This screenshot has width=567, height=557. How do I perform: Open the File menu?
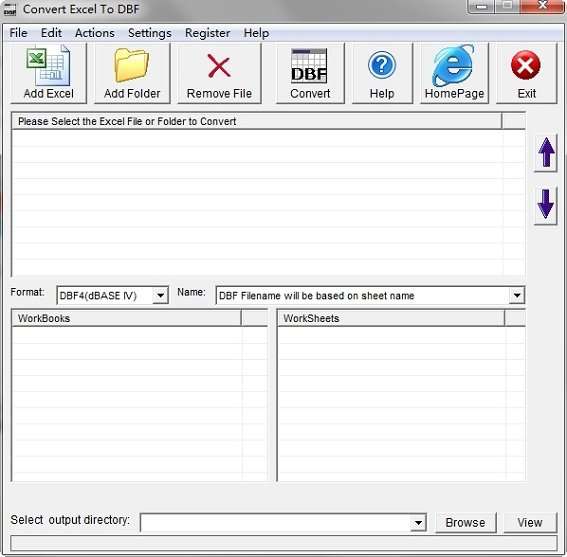tap(18, 33)
